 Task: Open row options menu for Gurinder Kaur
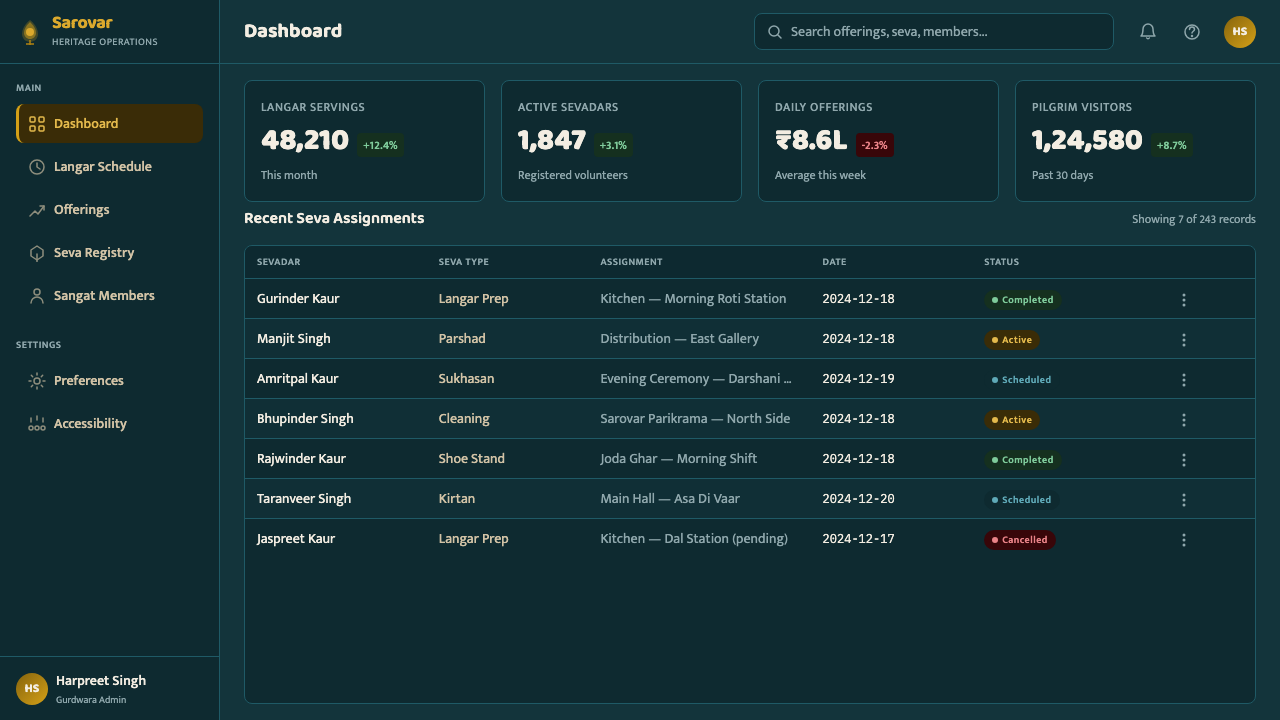(1184, 299)
